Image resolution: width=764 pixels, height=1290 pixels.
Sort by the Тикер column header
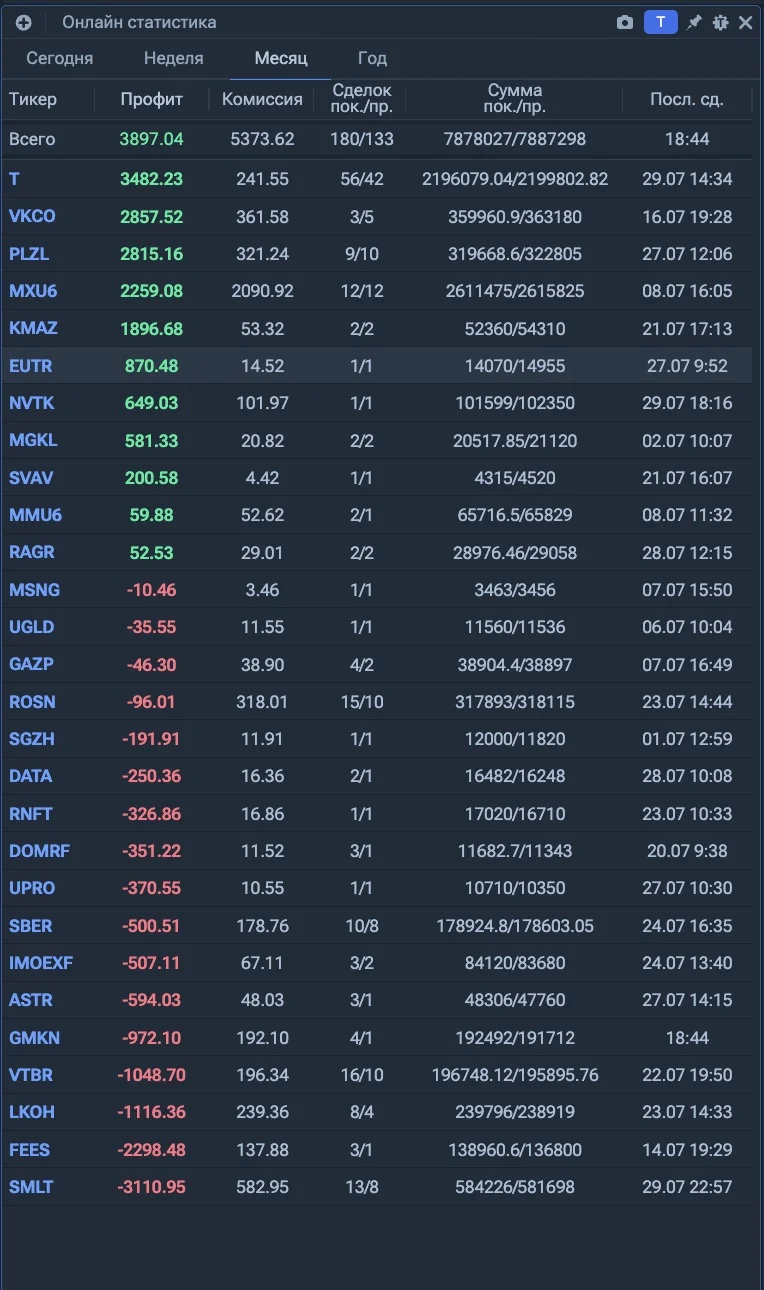33,99
